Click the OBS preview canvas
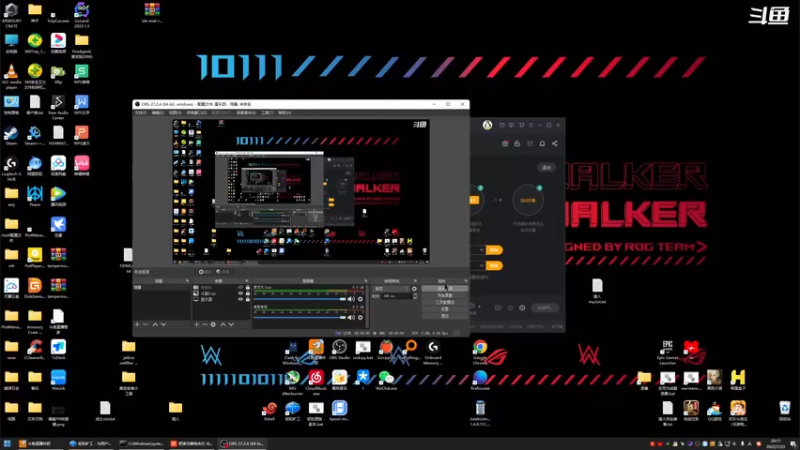The image size is (800, 450). click(301, 192)
